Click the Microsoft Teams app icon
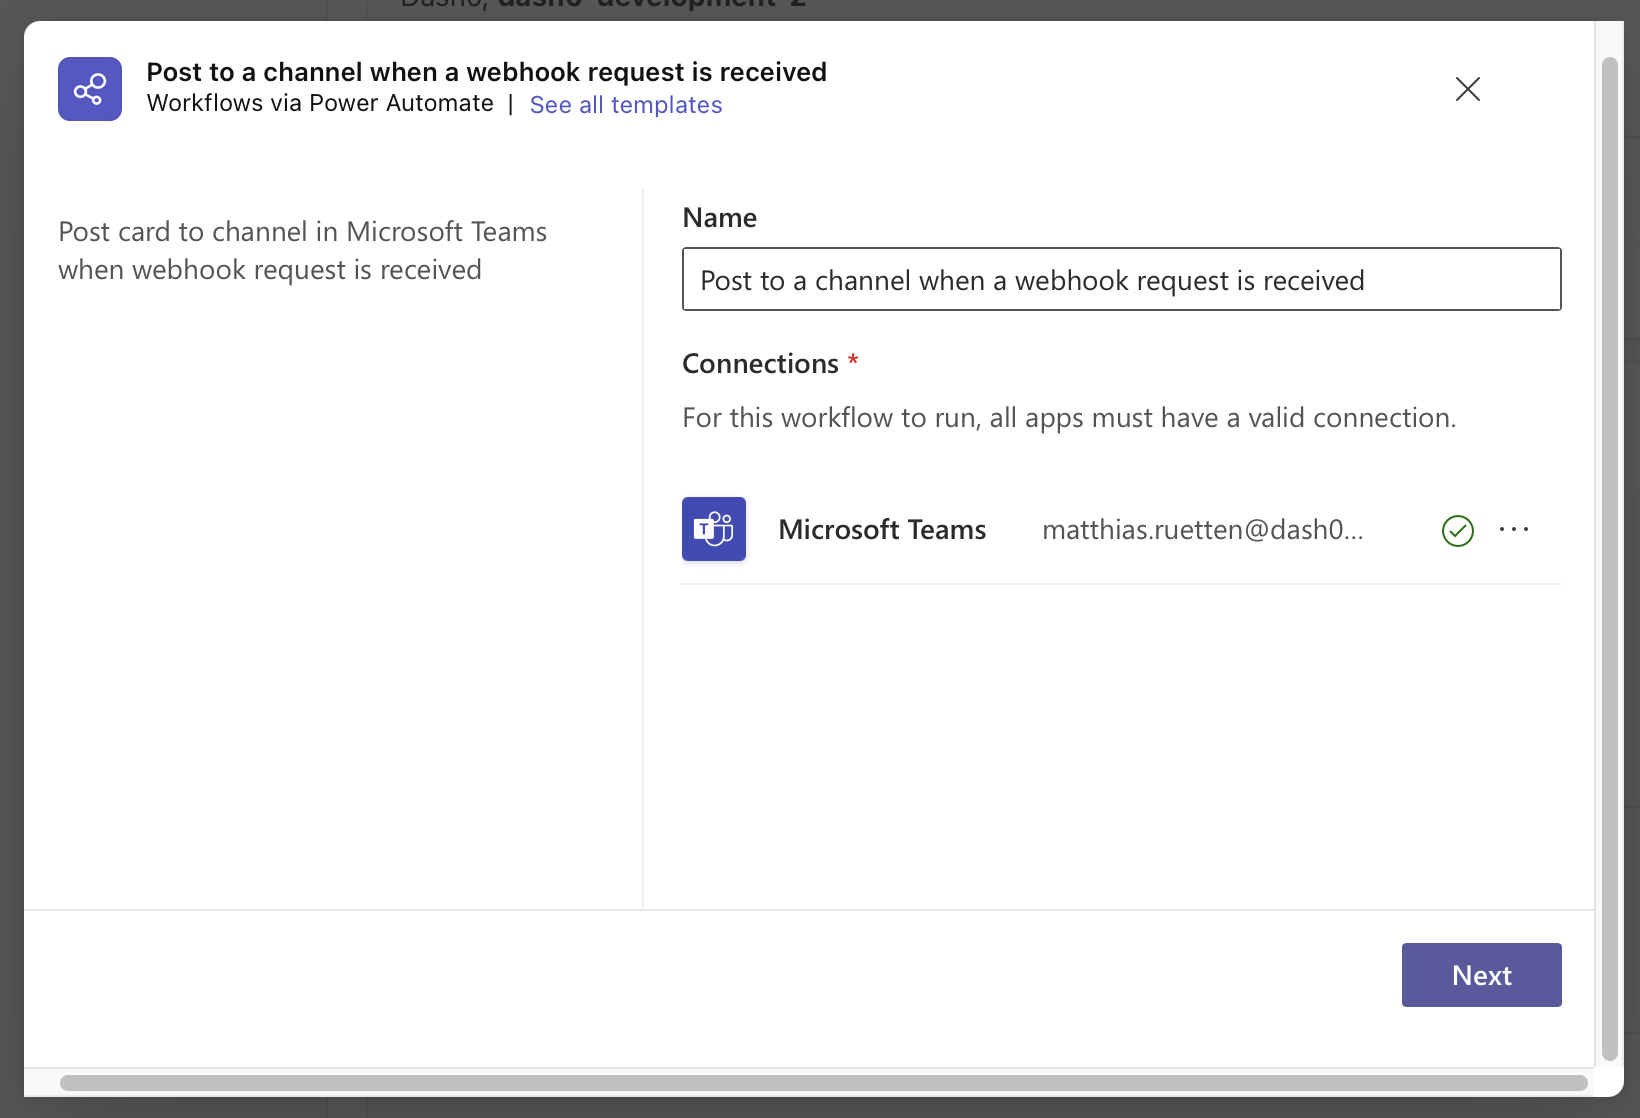The width and height of the screenshot is (1640, 1118). click(713, 529)
